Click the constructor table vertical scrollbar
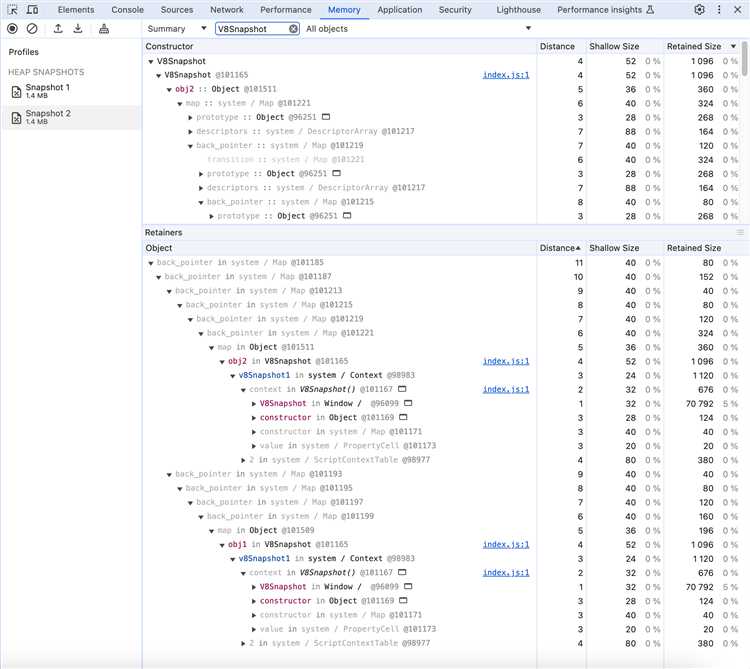The height and width of the screenshot is (669, 750). (745, 58)
